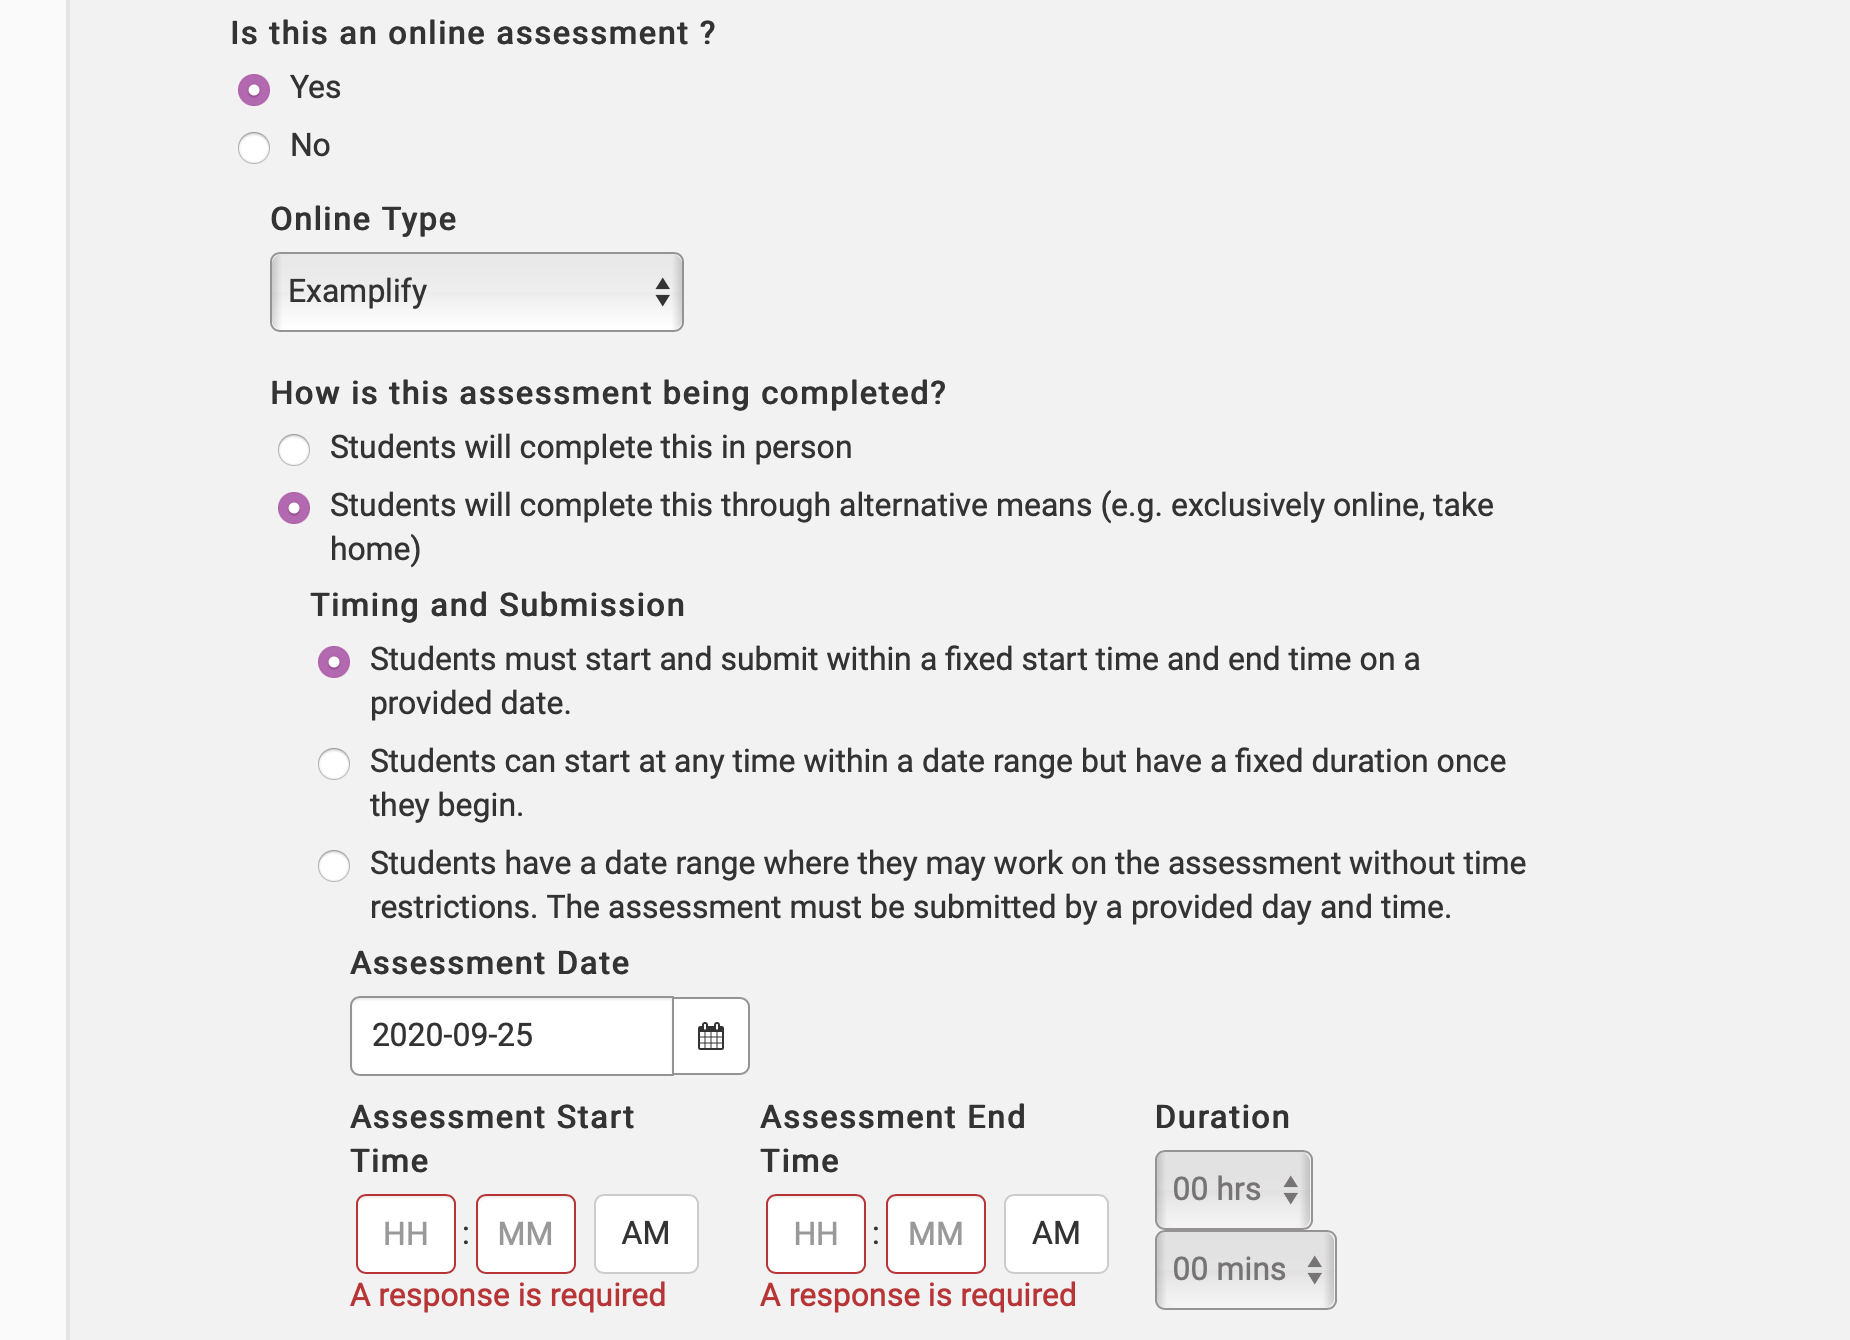Open the Assessment Date calendar picker
This screenshot has height=1340, width=1850.
point(711,1036)
